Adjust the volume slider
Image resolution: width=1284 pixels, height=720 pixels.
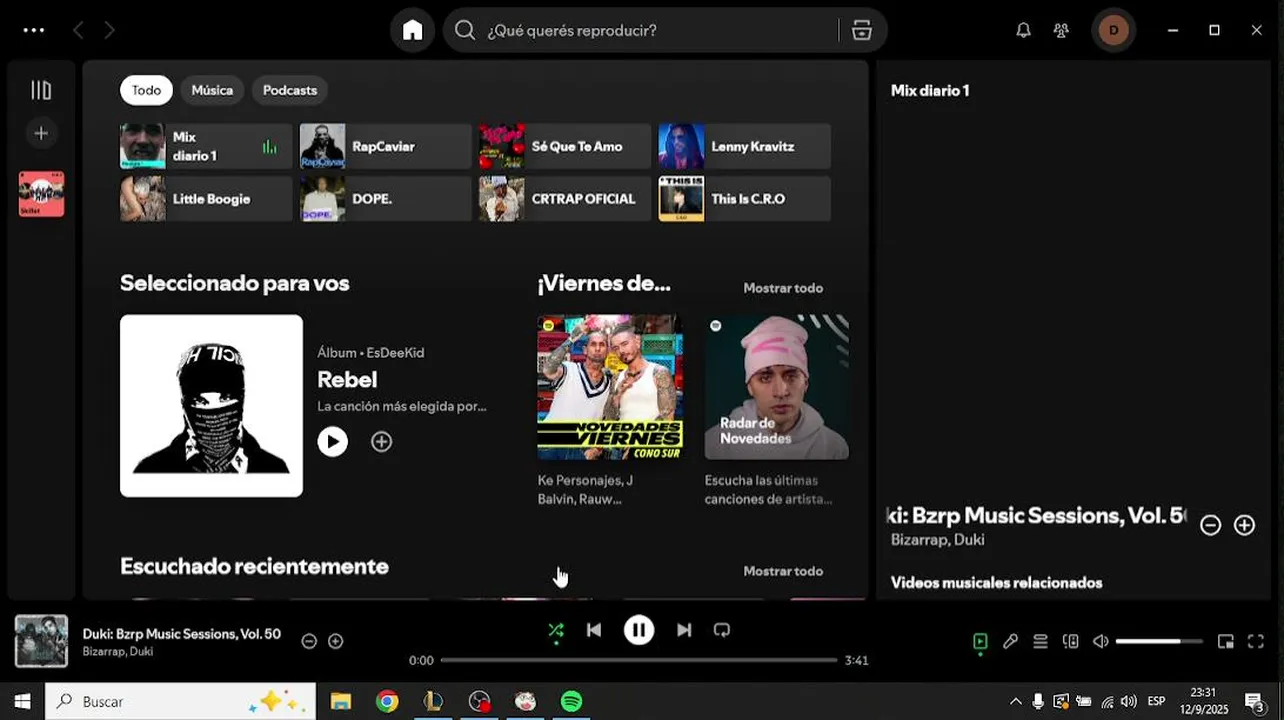[1159, 641]
